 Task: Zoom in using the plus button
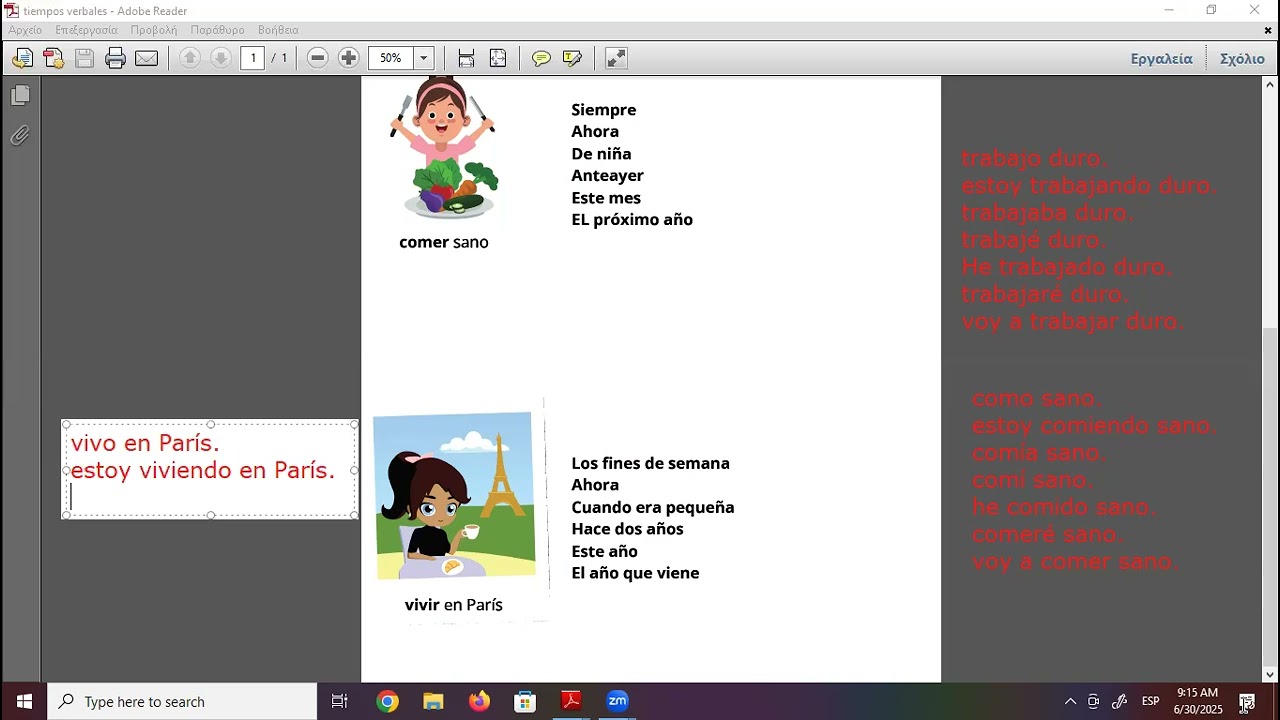[348, 58]
